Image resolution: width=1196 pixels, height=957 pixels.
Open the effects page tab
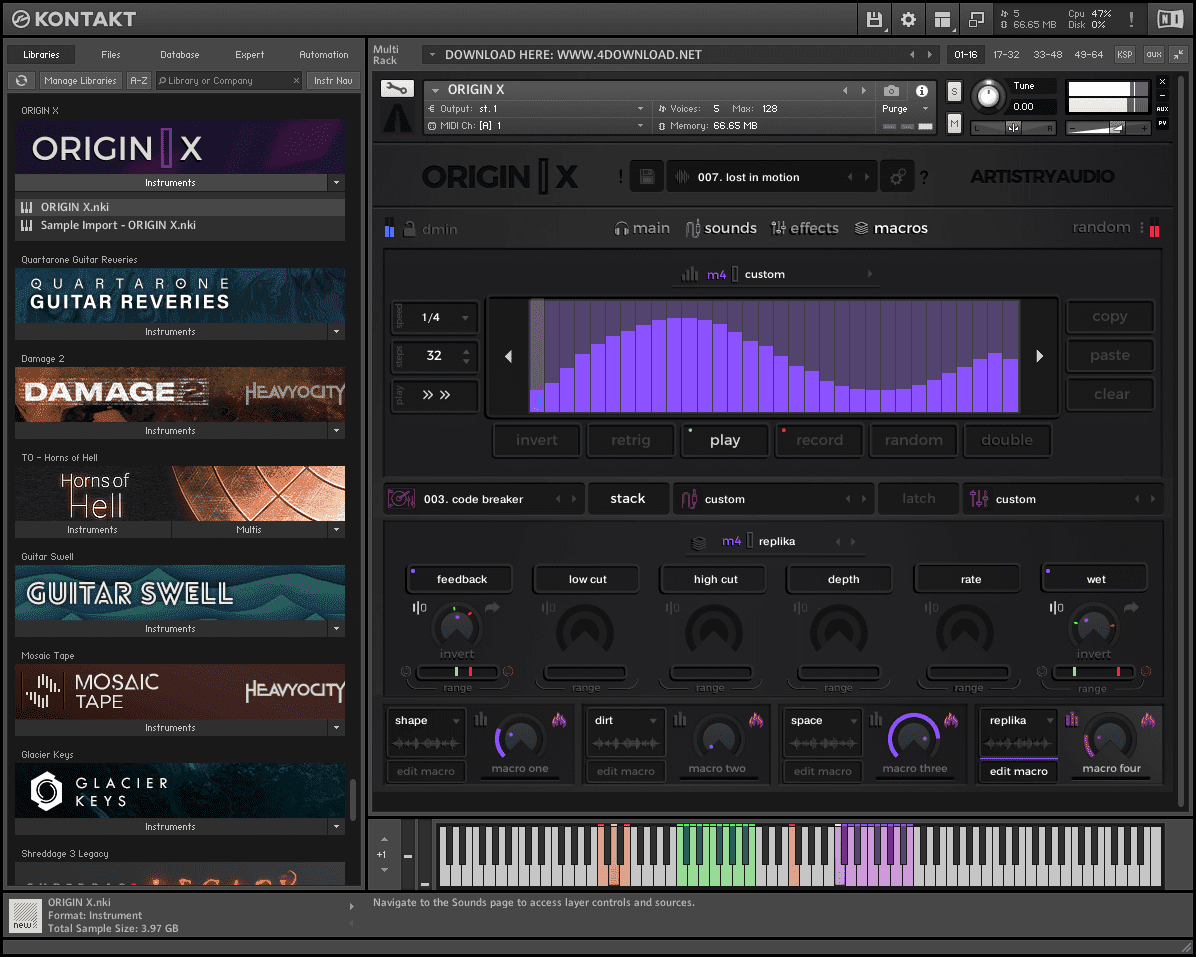(x=805, y=228)
